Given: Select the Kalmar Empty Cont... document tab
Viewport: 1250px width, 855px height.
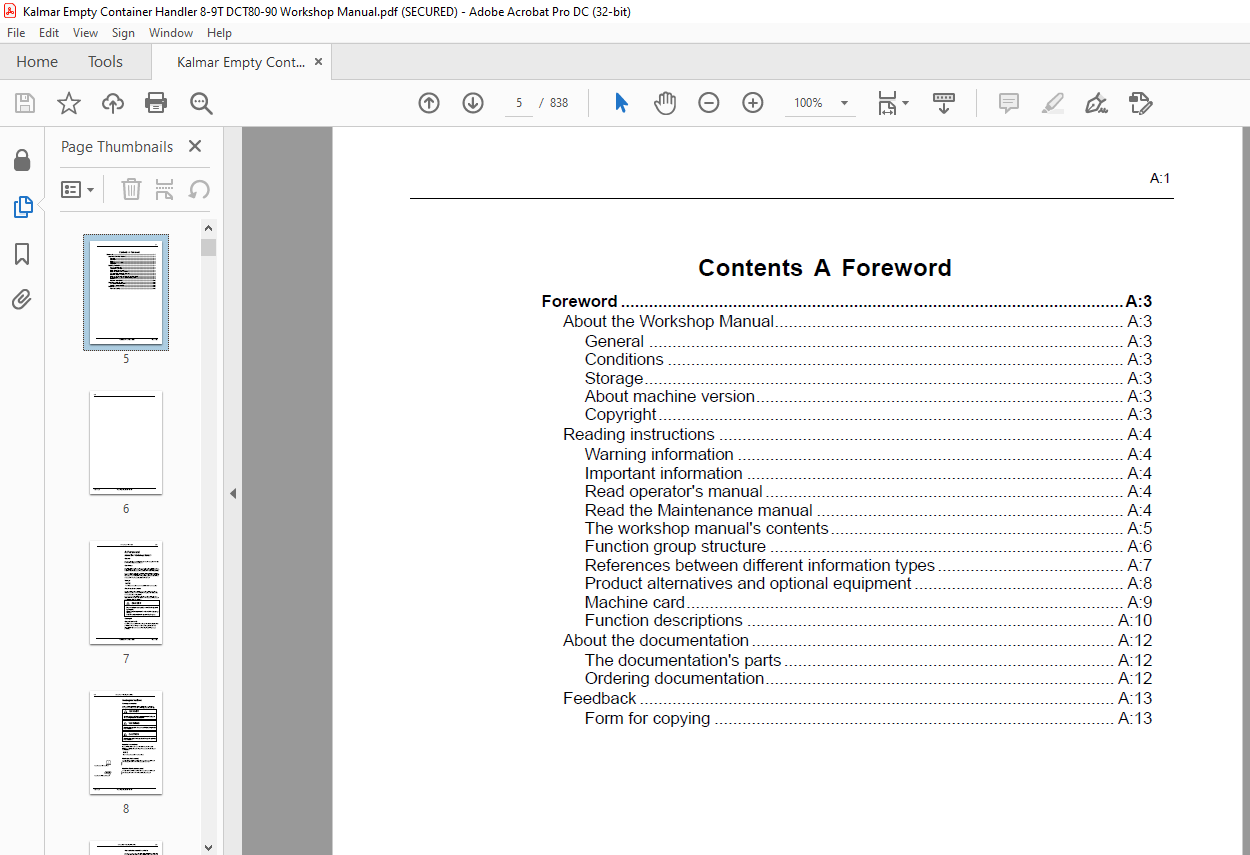Looking at the screenshot, I should [x=241, y=62].
